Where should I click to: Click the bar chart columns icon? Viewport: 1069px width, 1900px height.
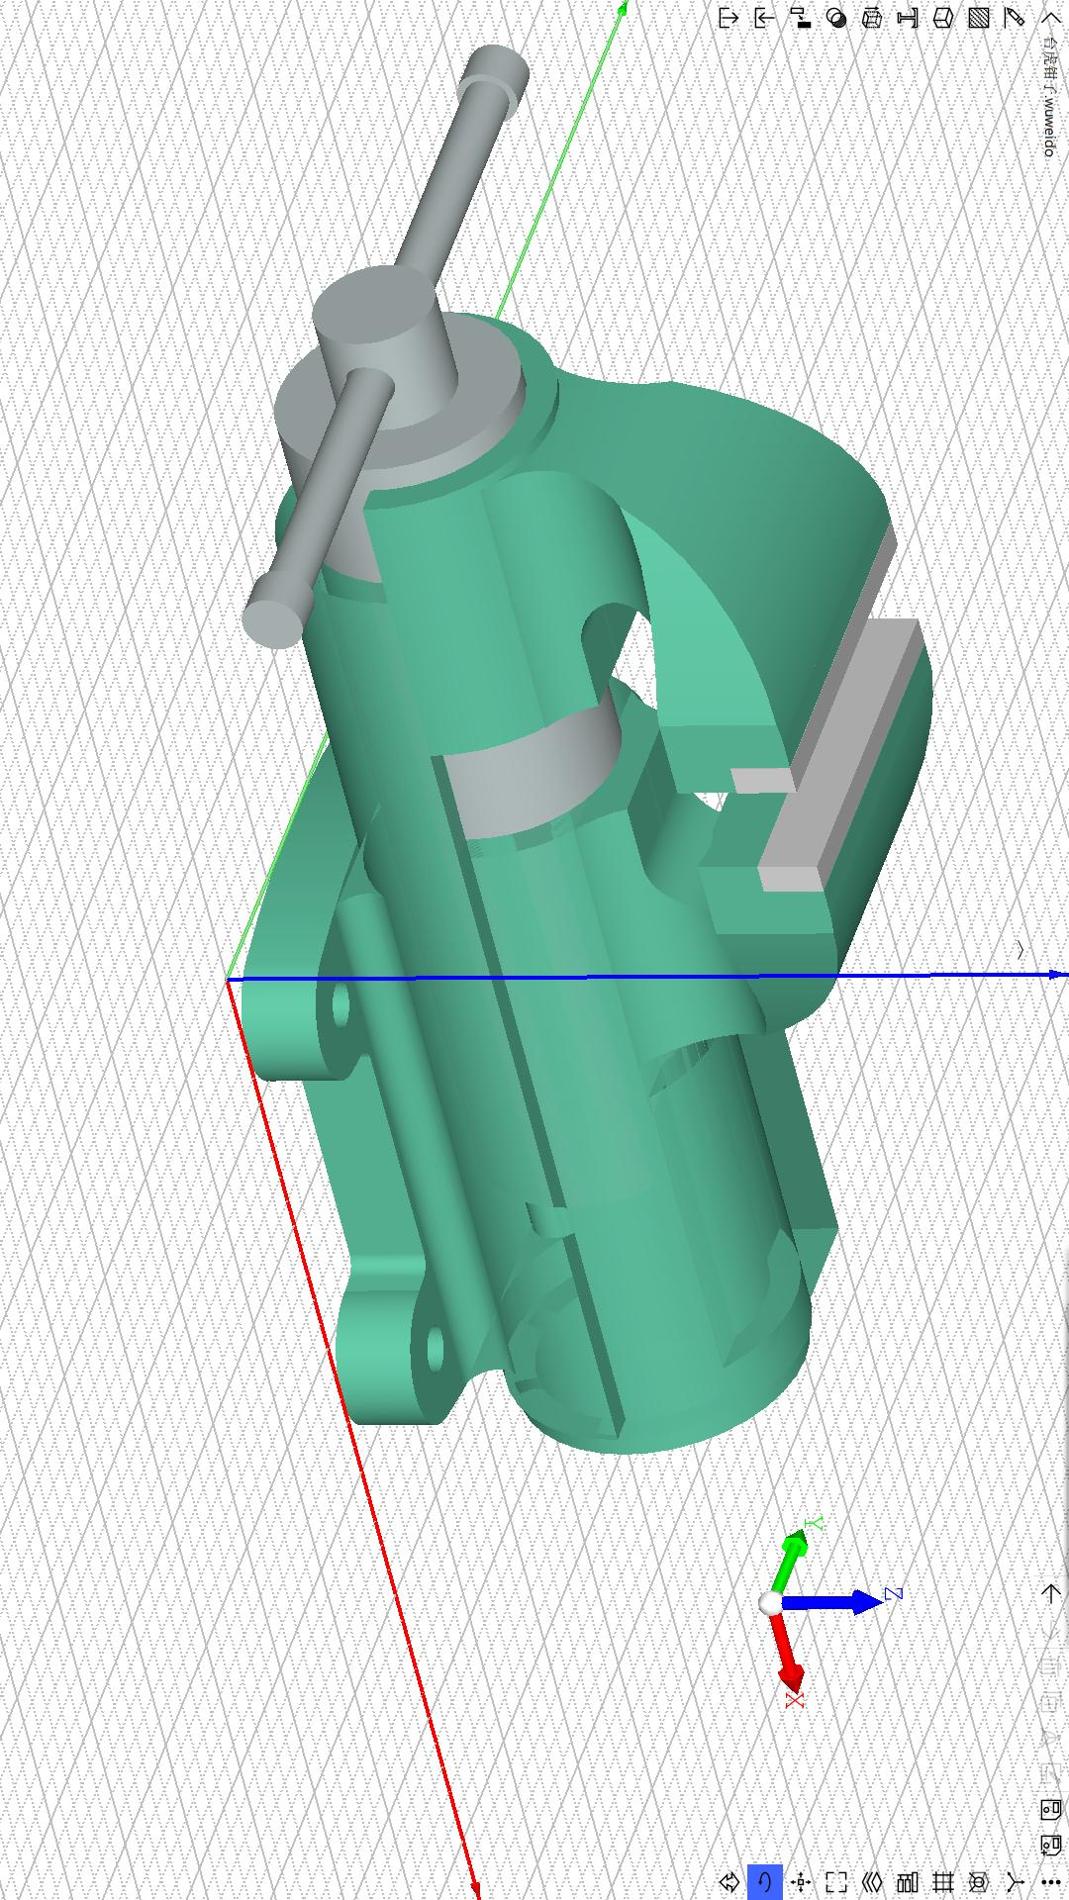pyautogui.click(x=907, y=1882)
